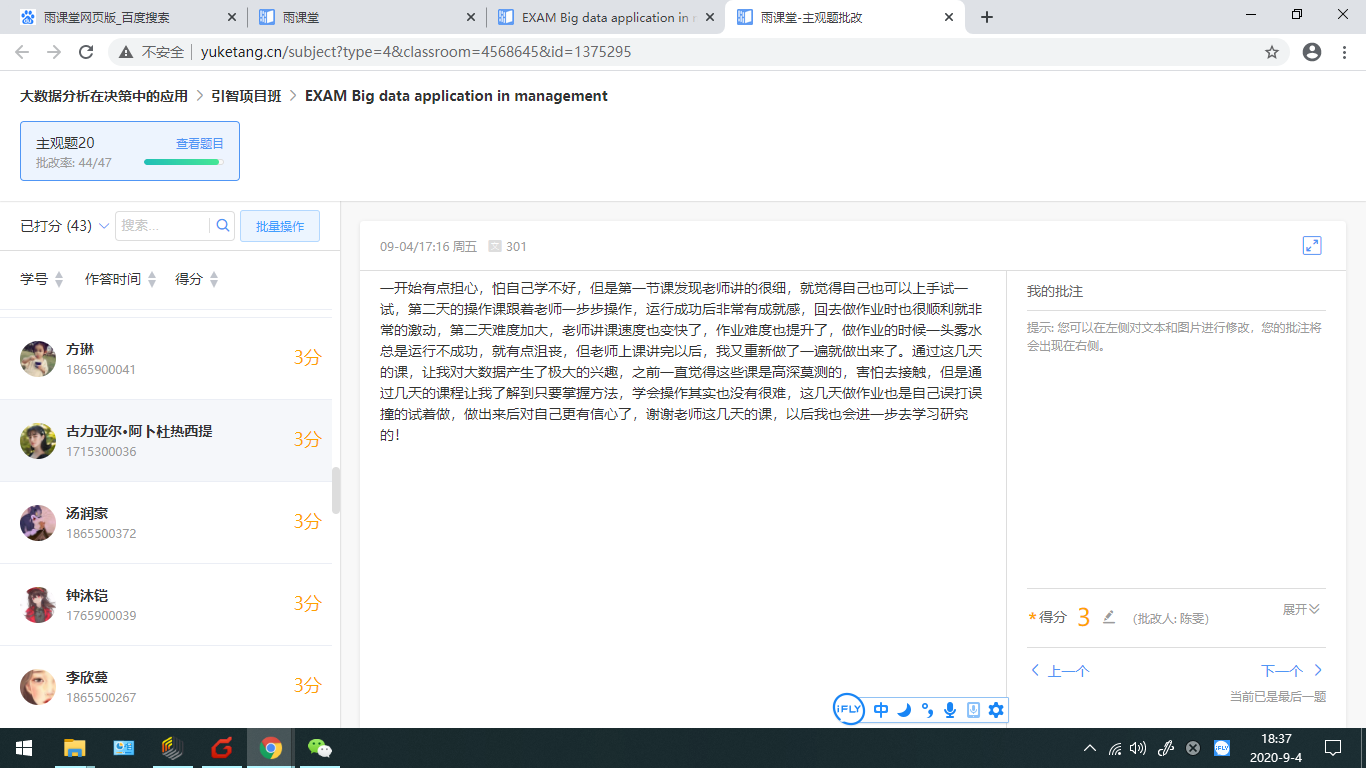Click the pencil icon to edit score
This screenshot has width=1366, height=768.
click(1108, 617)
